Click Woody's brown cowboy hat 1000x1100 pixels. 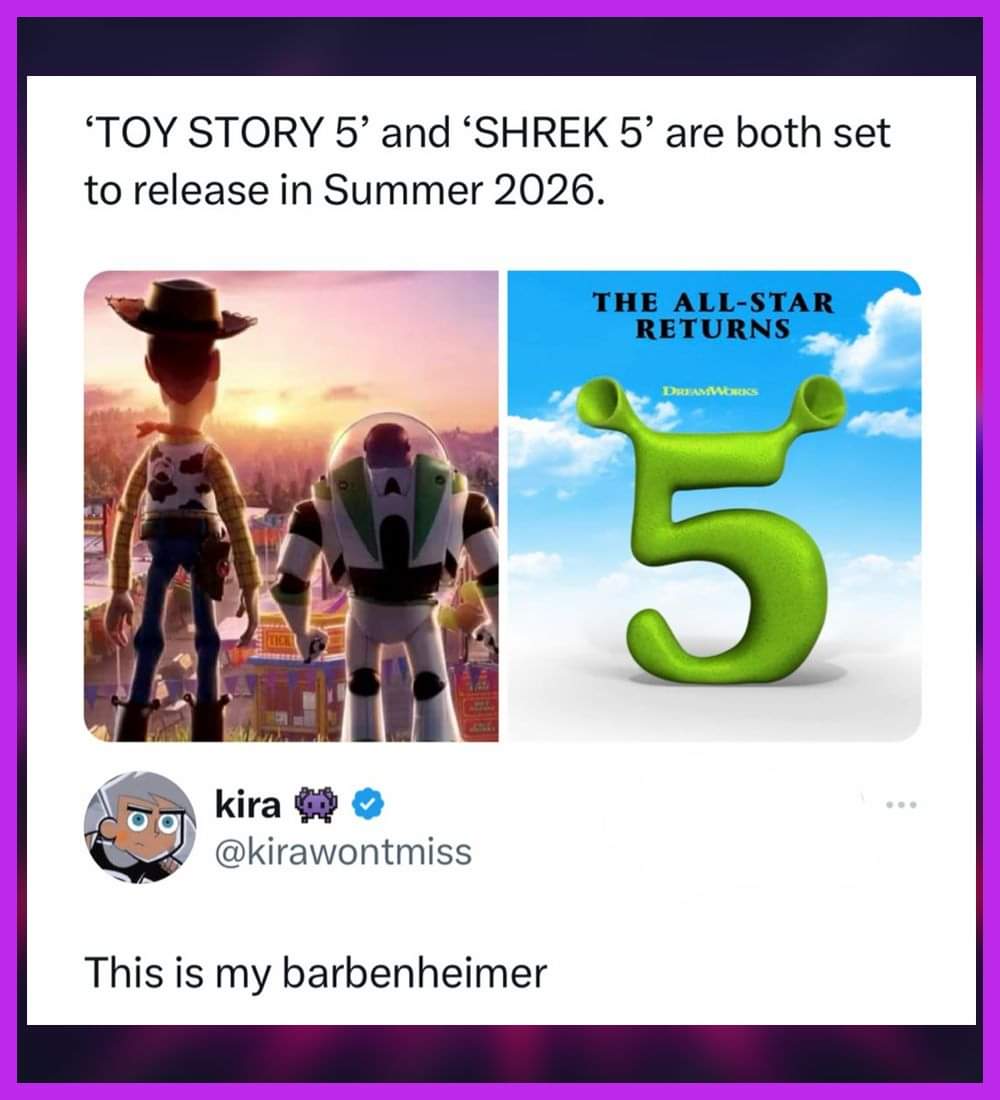182,309
